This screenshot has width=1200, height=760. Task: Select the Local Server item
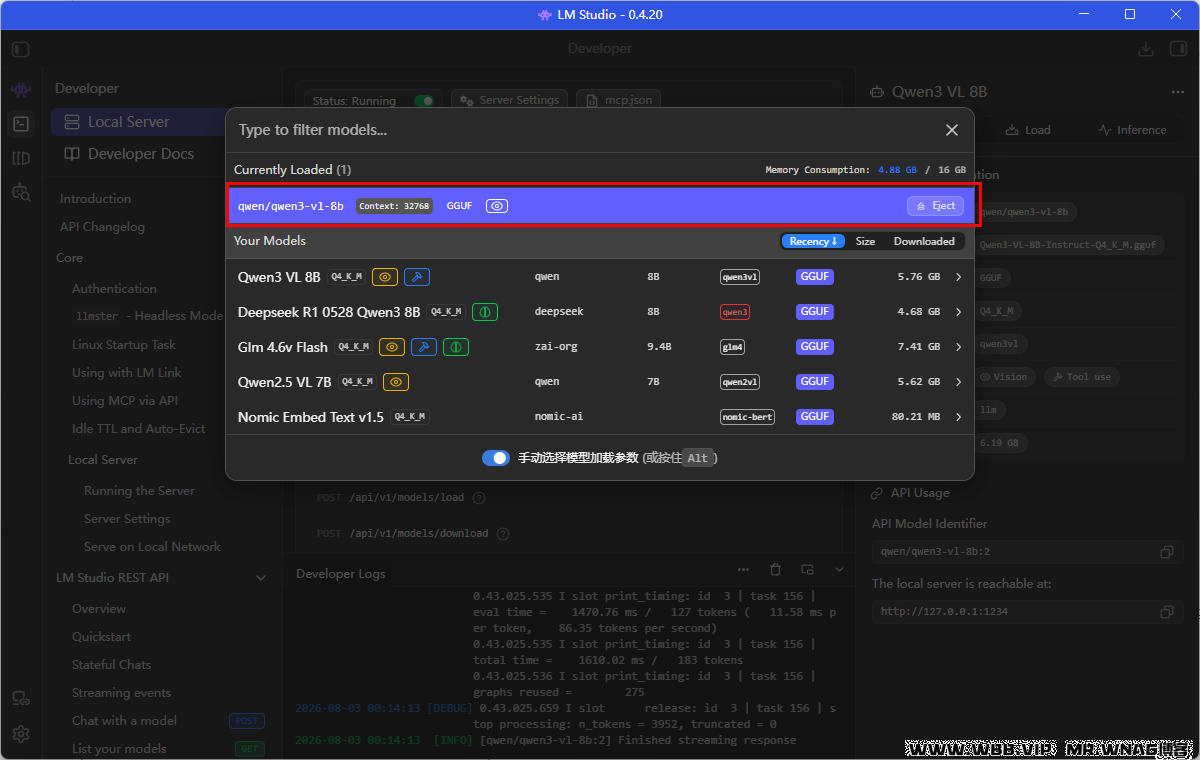pyautogui.click(x=138, y=122)
